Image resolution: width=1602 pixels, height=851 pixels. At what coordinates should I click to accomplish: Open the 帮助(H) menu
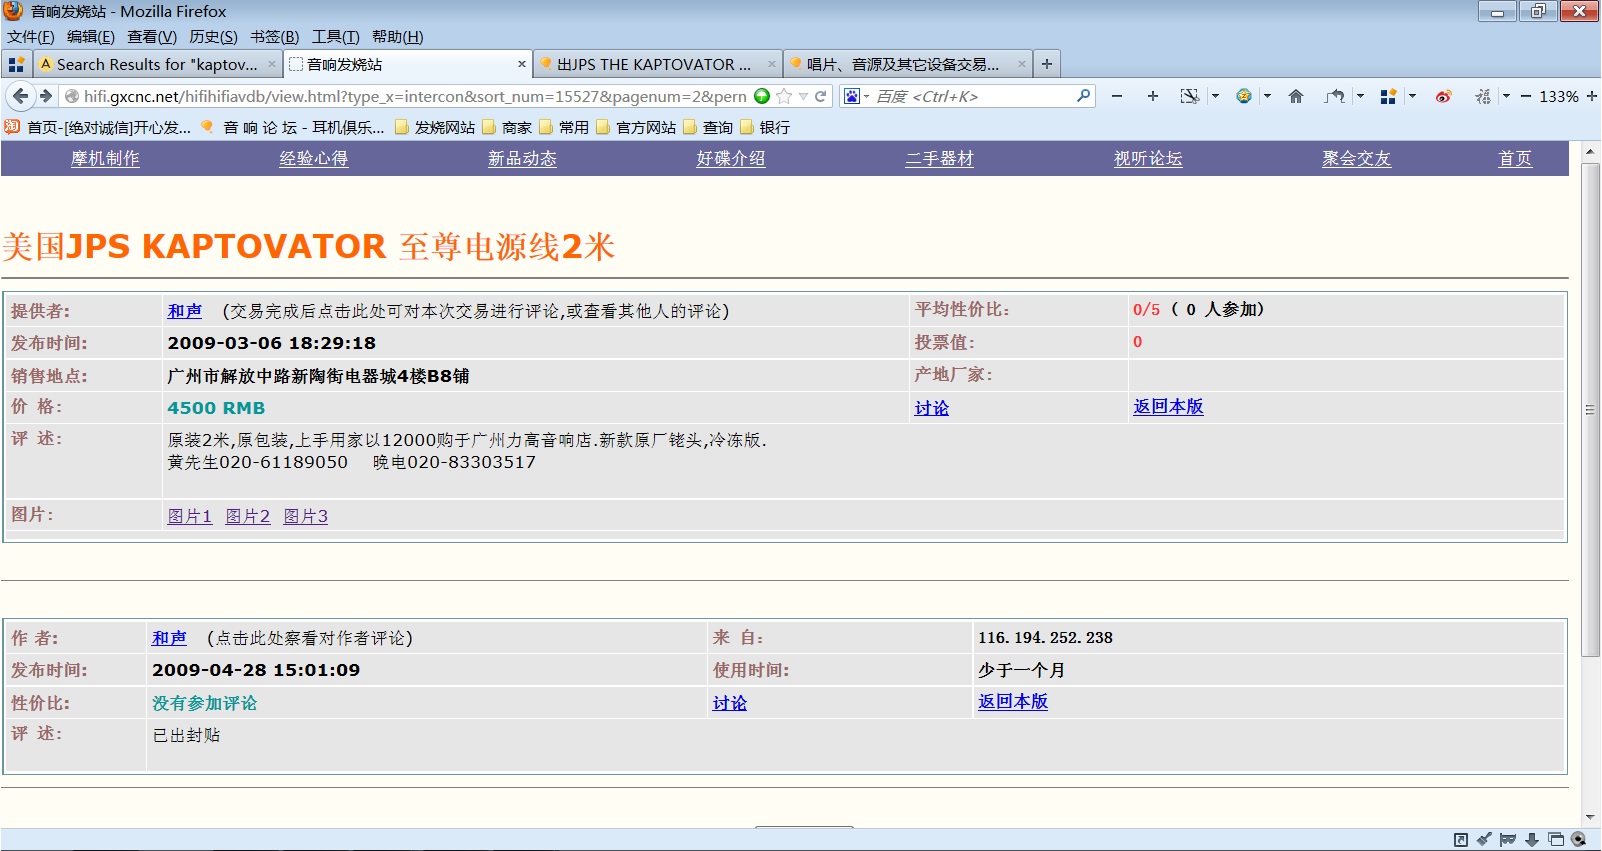click(398, 37)
